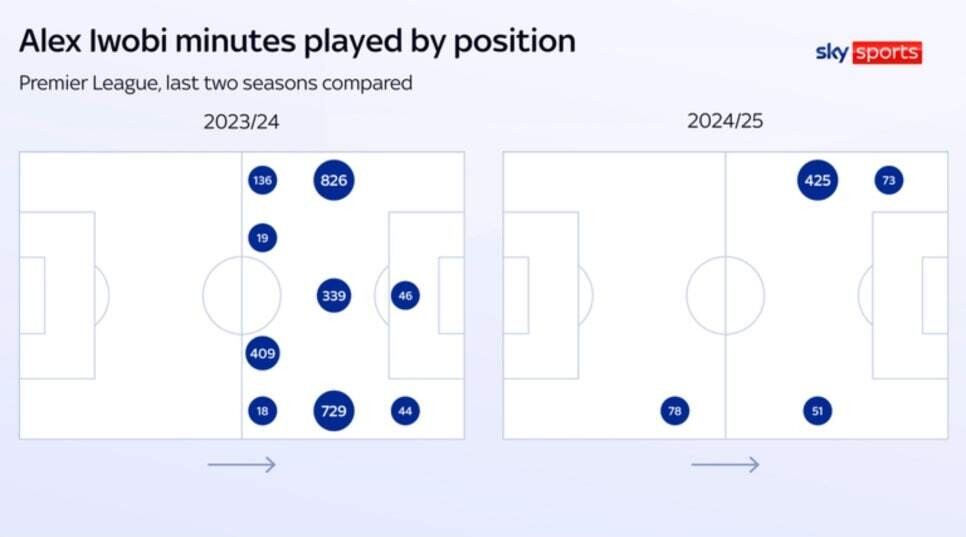Click the Premier League subtitle text
Viewport: 966px width, 537px height.
point(216,83)
